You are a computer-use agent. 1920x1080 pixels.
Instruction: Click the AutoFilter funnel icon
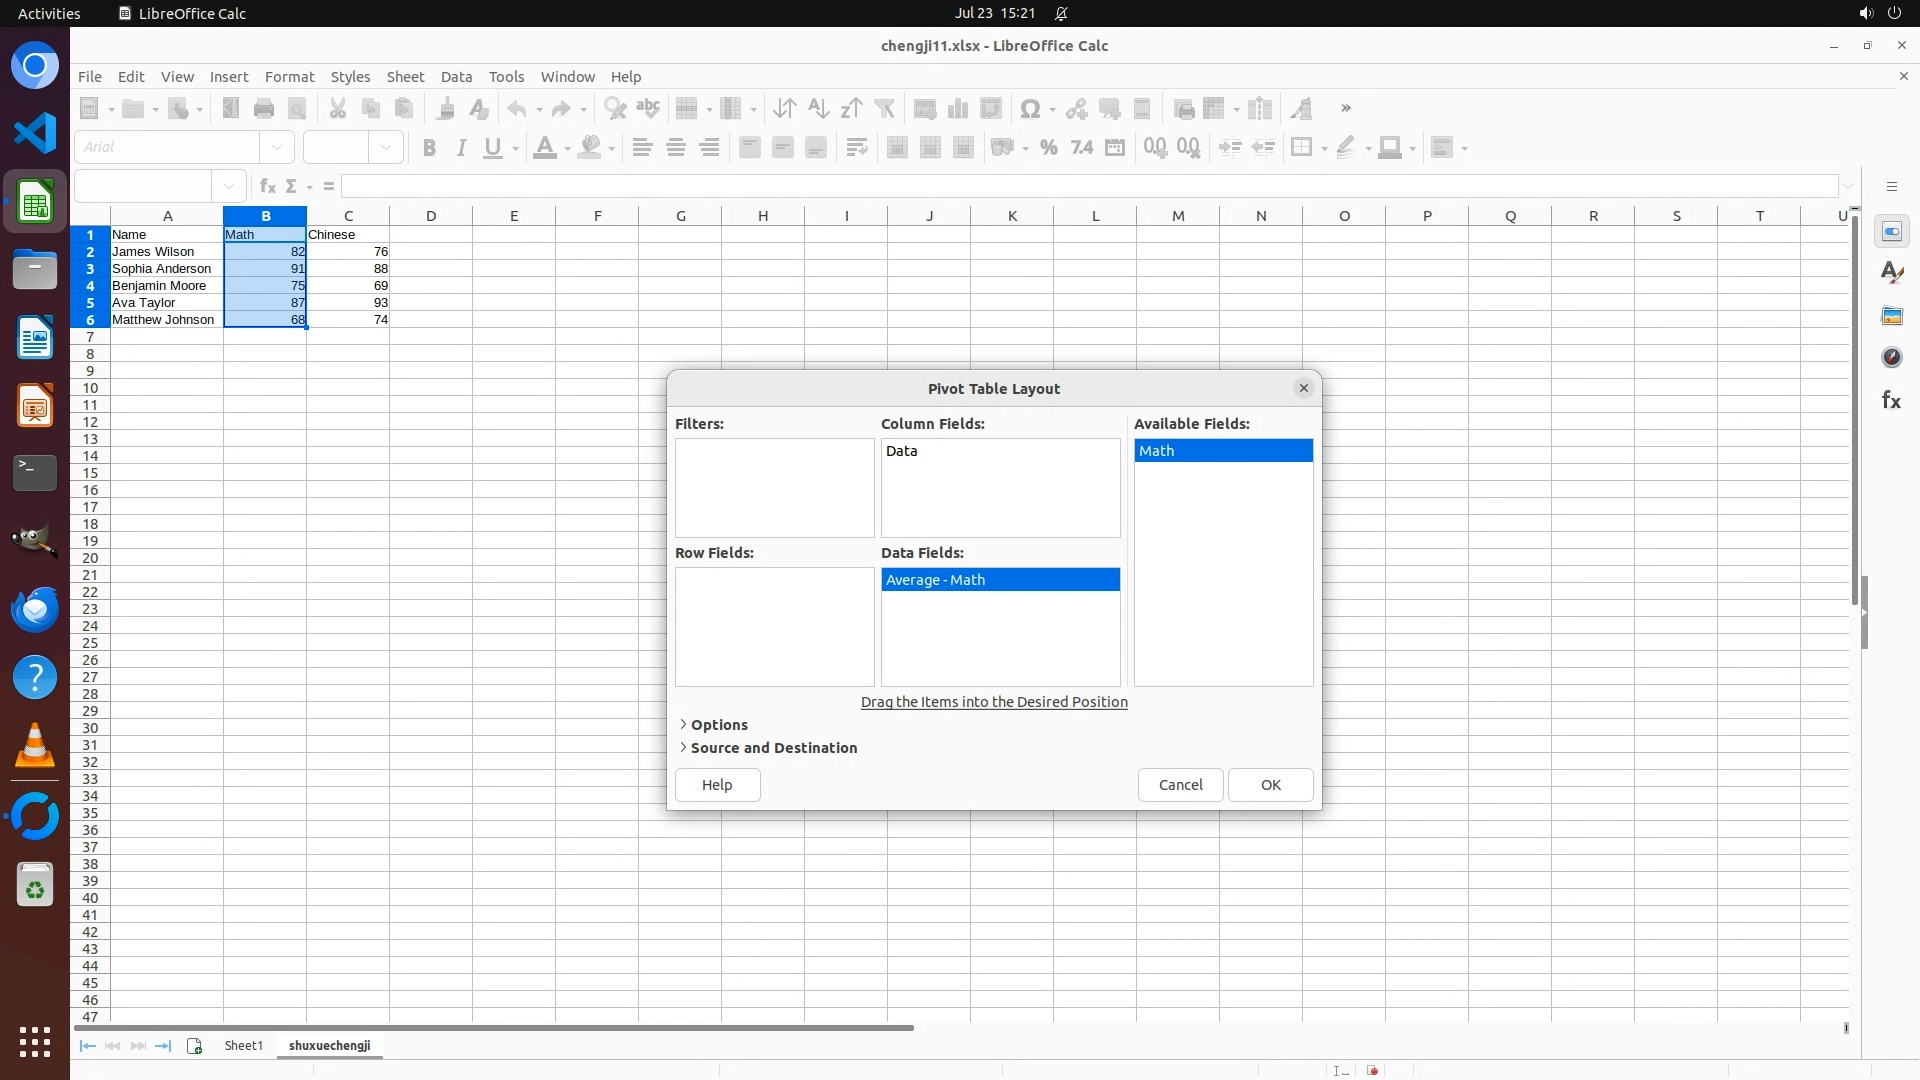pyautogui.click(x=884, y=109)
